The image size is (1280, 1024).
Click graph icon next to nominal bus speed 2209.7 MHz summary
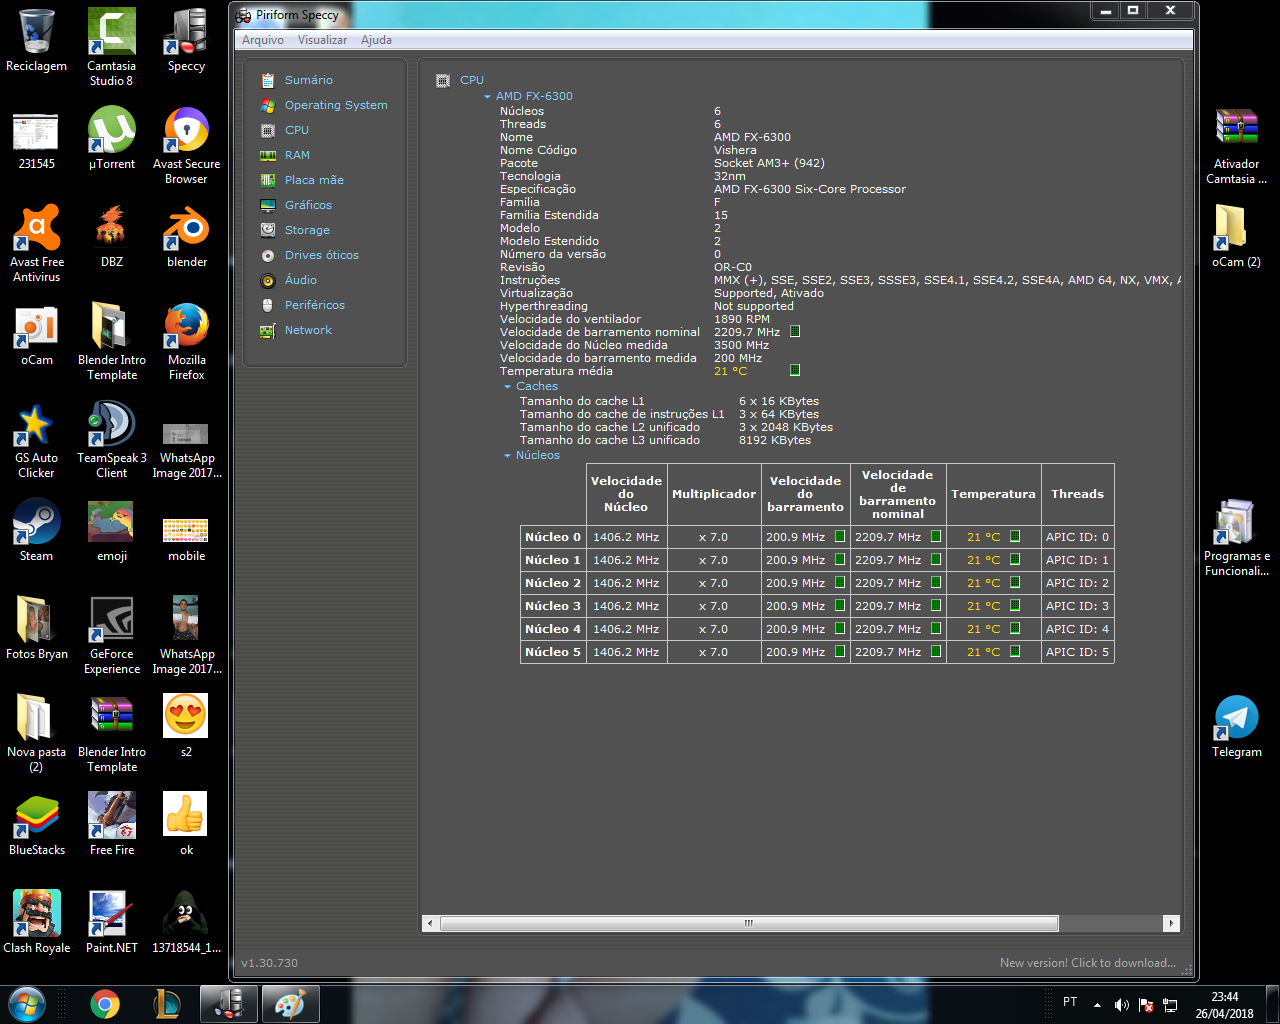click(x=795, y=331)
